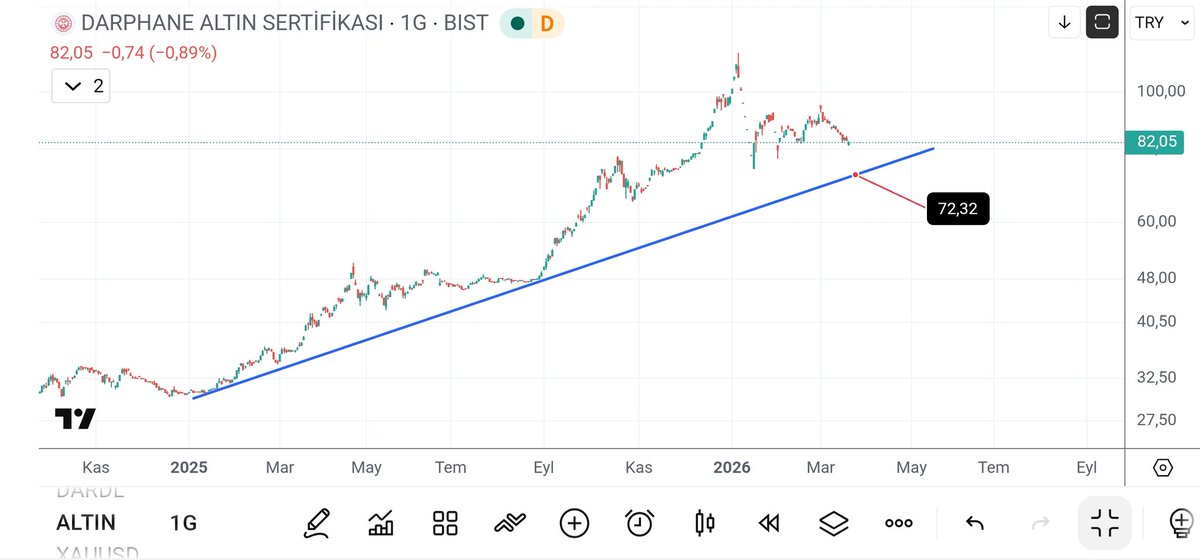
Task: Open more options three-dot menu
Action: (x=898, y=522)
